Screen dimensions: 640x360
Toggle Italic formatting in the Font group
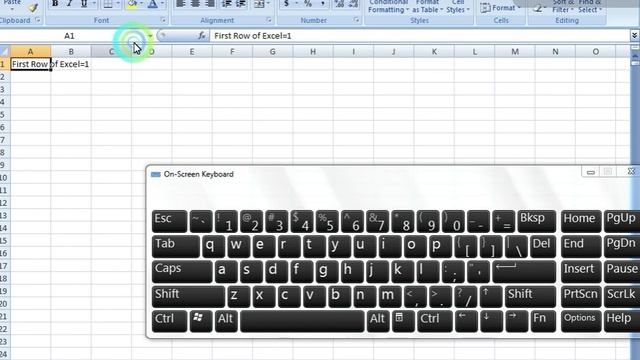[x=69, y=4]
